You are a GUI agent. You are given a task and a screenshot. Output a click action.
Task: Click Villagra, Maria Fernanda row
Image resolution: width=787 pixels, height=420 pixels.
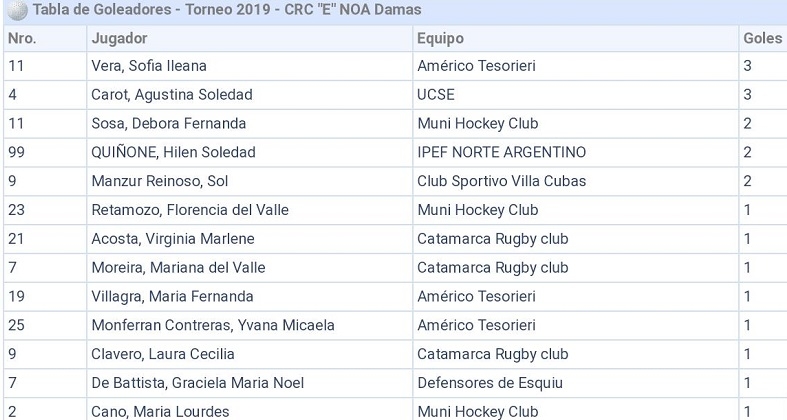(172, 297)
